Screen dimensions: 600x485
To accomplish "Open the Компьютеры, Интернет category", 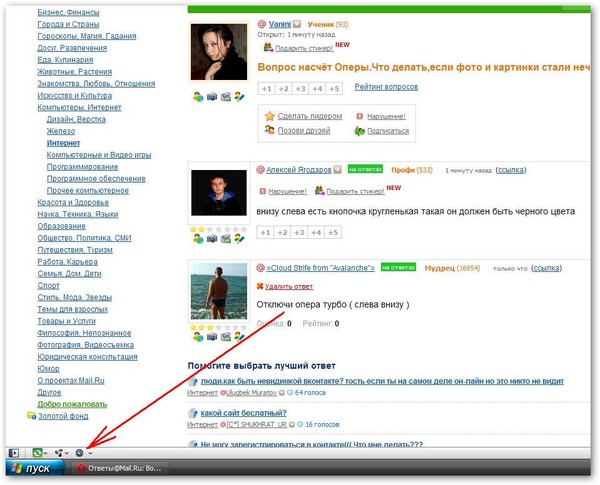I will (x=79, y=107).
